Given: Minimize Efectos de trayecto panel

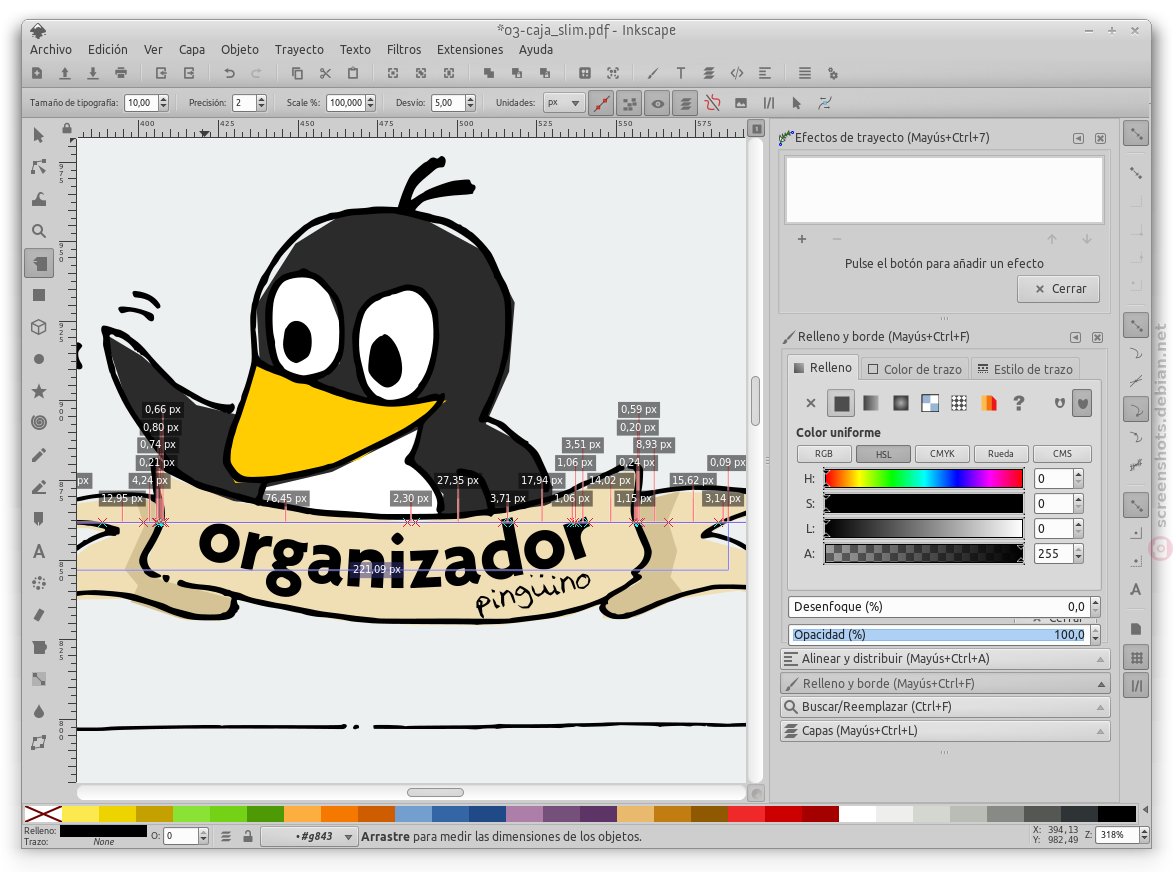Looking at the screenshot, I should click(1078, 138).
